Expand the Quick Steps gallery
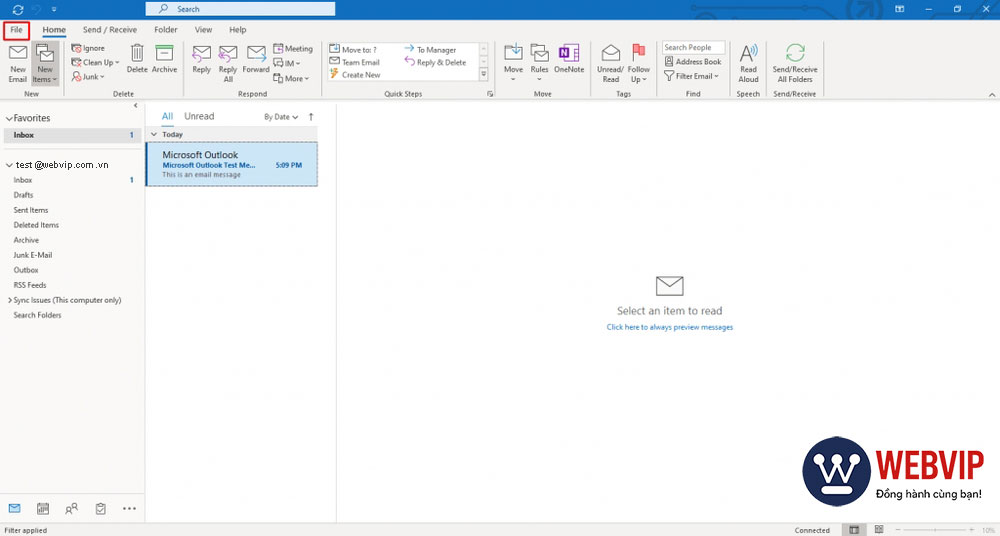This screenshot has width=1000, height=536. click(483, 75)
